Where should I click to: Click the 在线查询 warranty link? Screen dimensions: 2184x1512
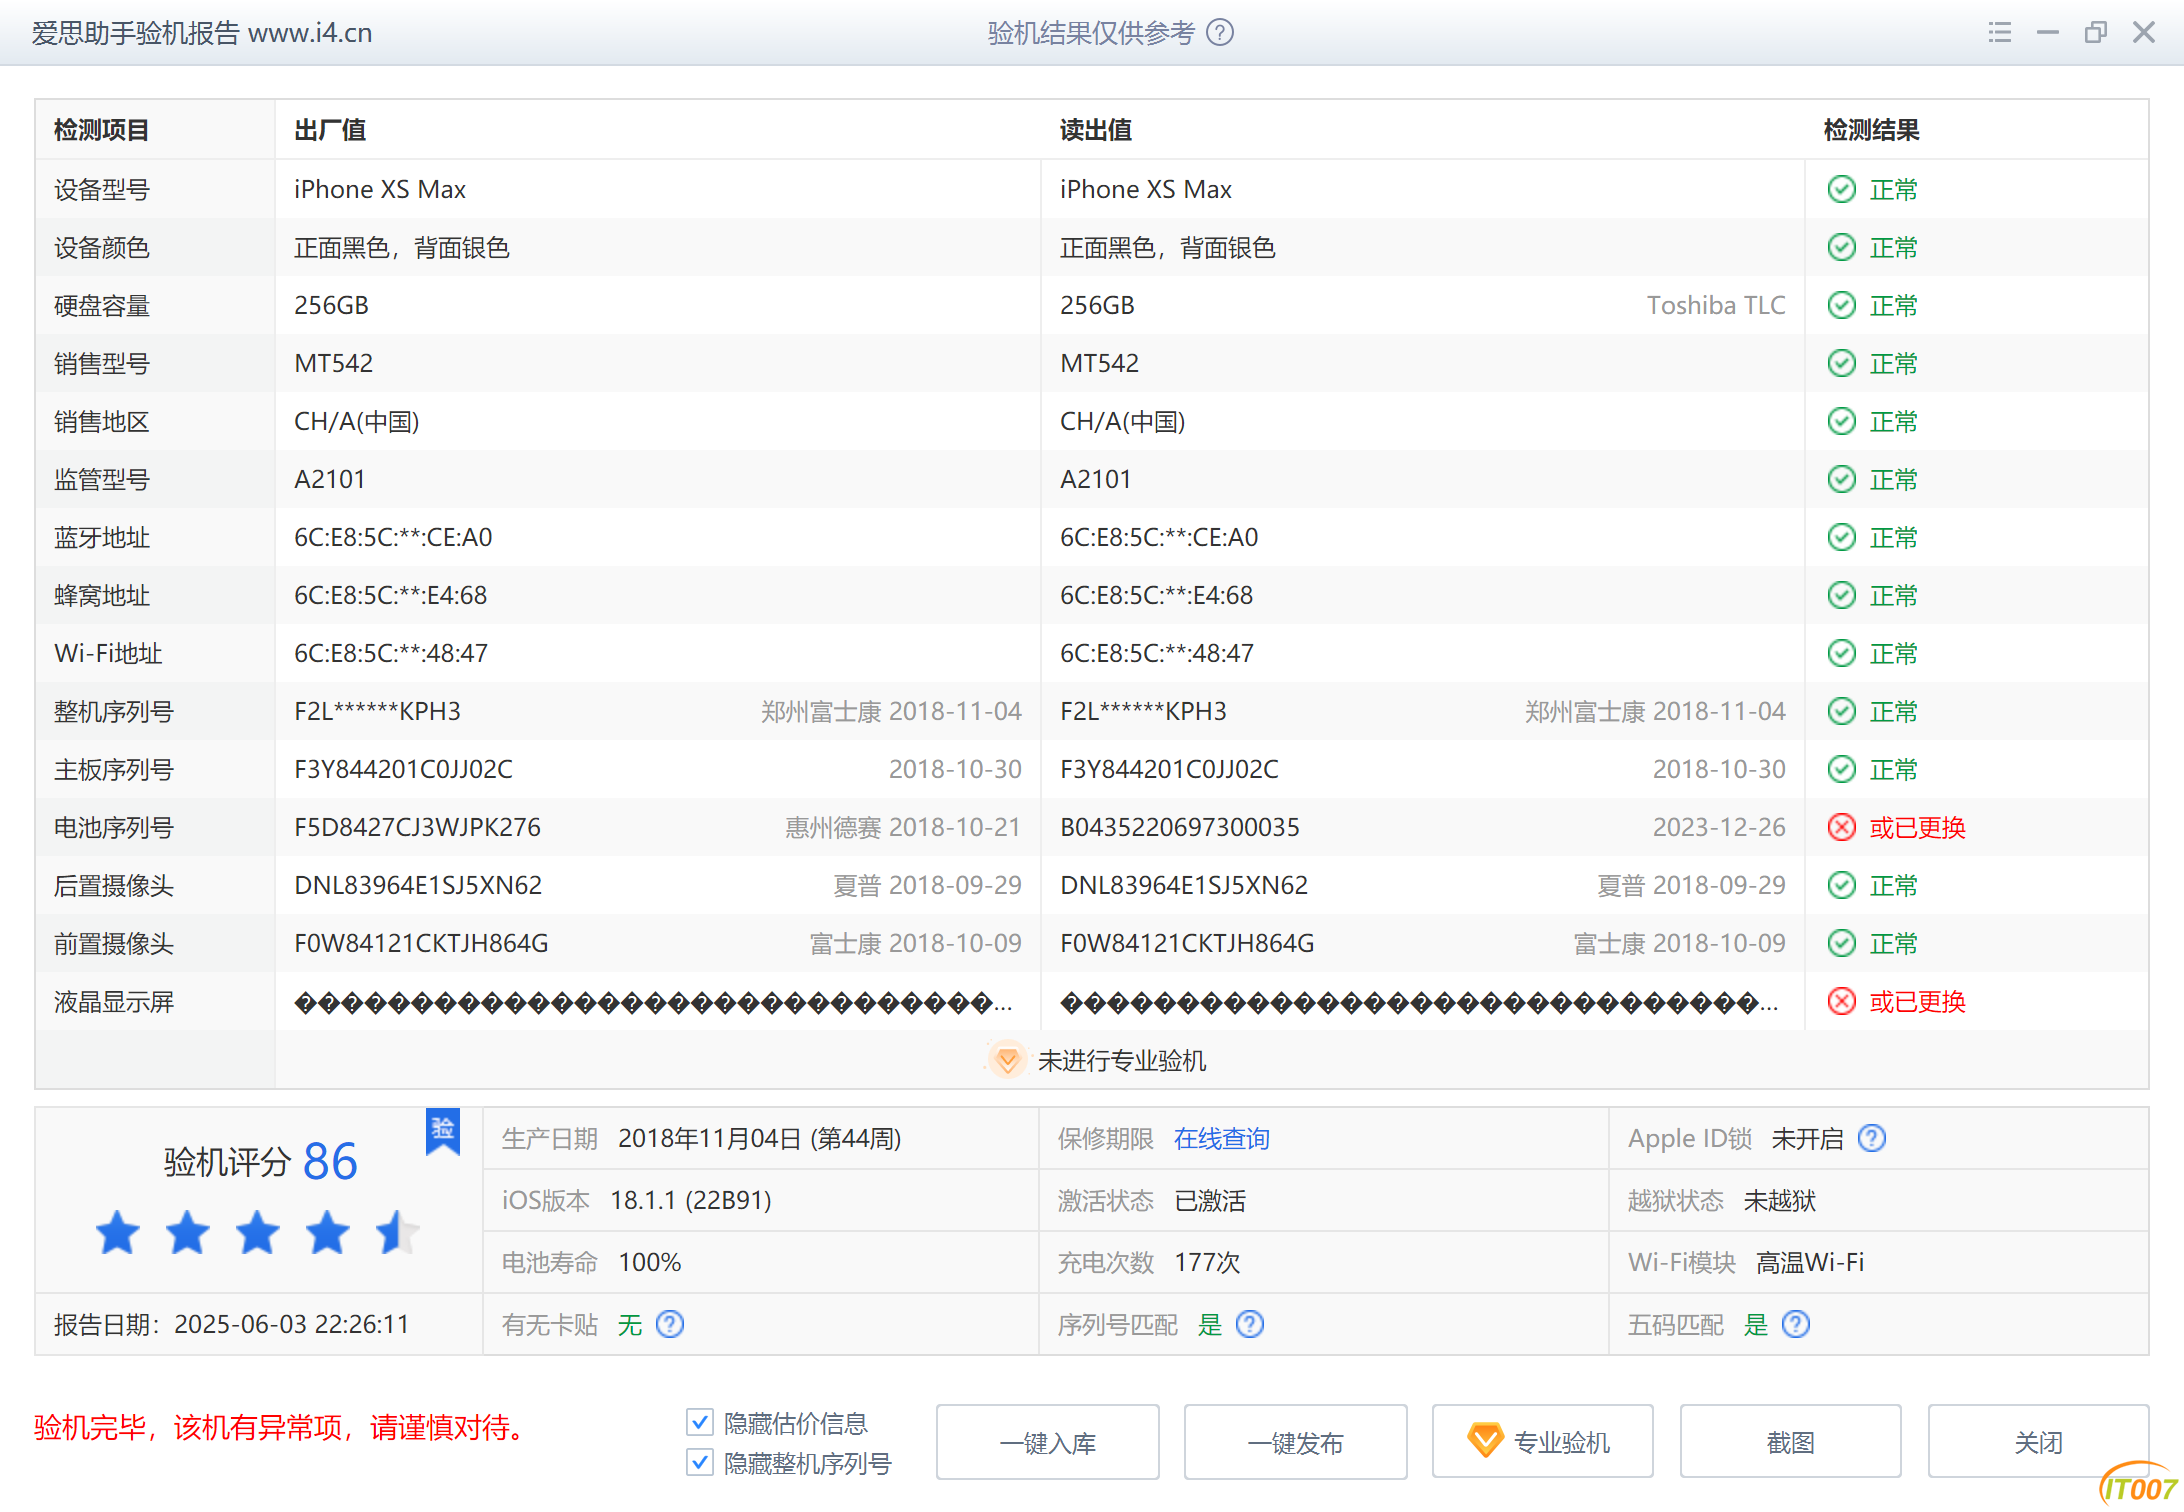[1221, 1138]
